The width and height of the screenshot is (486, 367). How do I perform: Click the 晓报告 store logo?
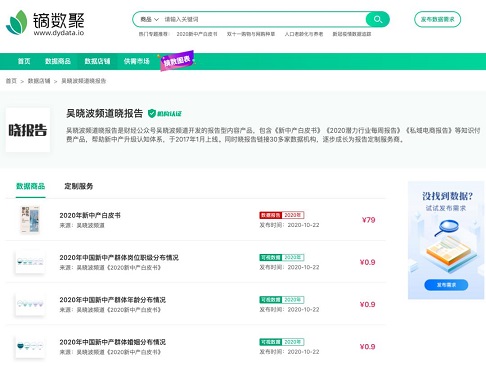(28, 130)
